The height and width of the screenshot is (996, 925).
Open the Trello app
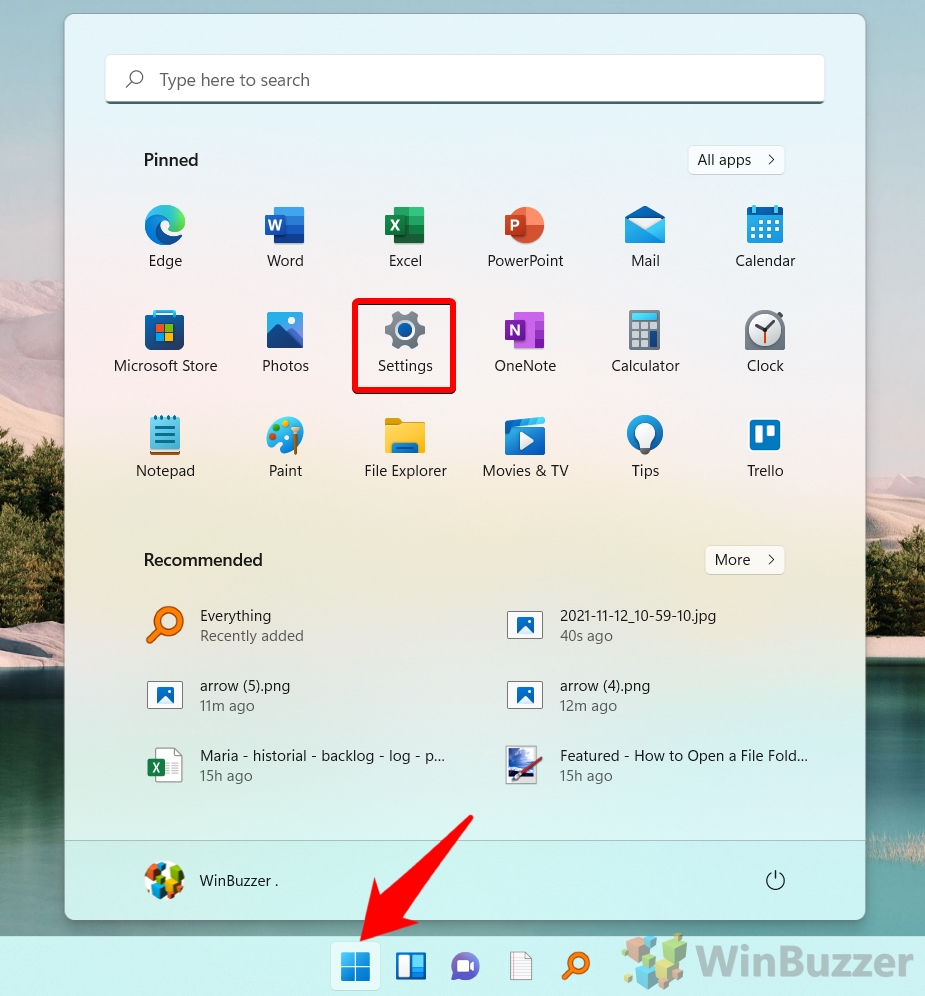tap(765, 447)
